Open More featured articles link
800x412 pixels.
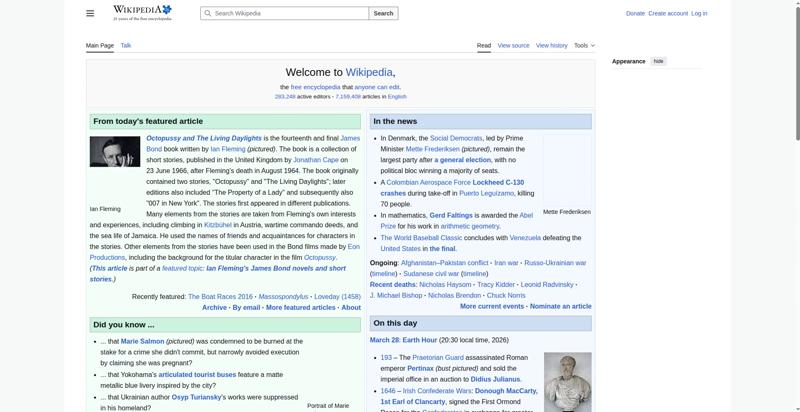pos(301,308)
